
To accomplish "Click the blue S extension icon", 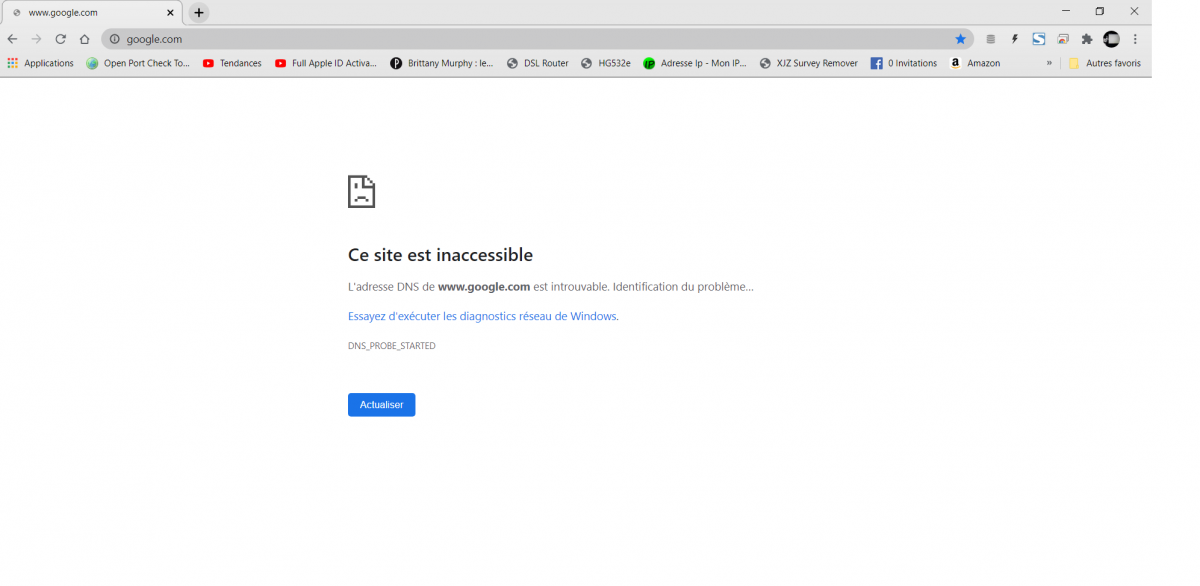I will coord(1039,39).
